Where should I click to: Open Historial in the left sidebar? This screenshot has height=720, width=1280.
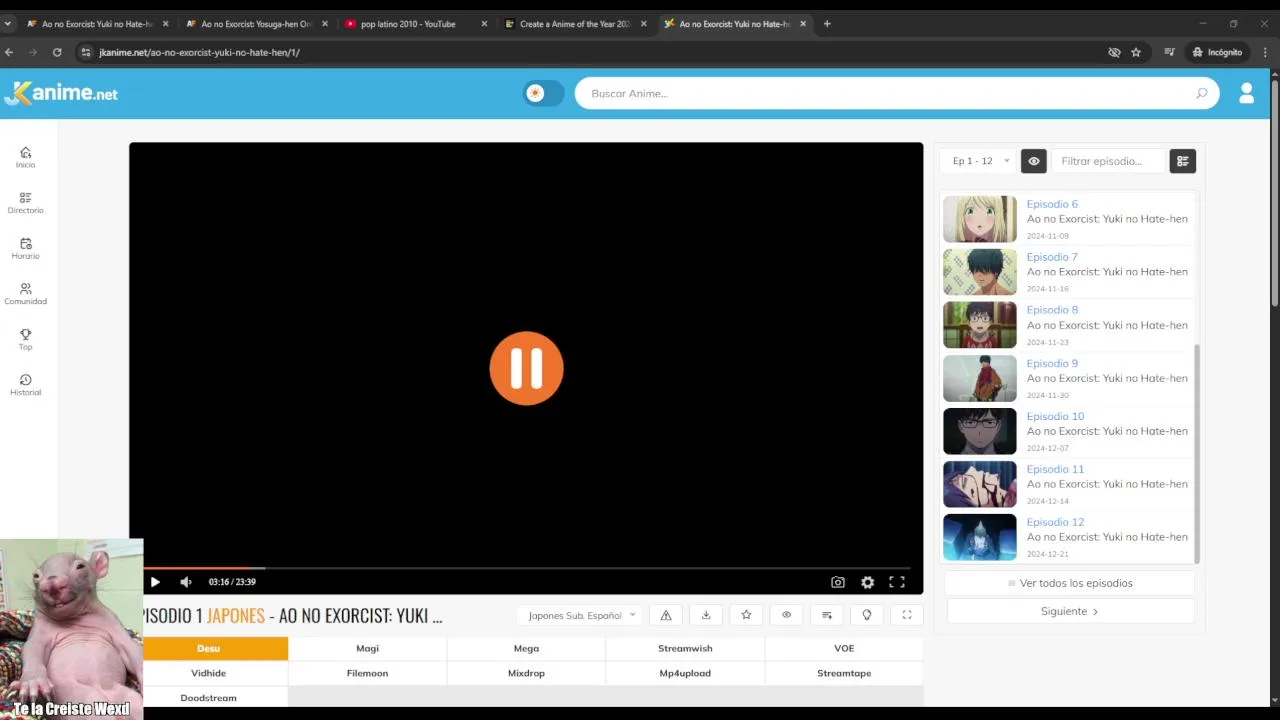tap(25, 385)
